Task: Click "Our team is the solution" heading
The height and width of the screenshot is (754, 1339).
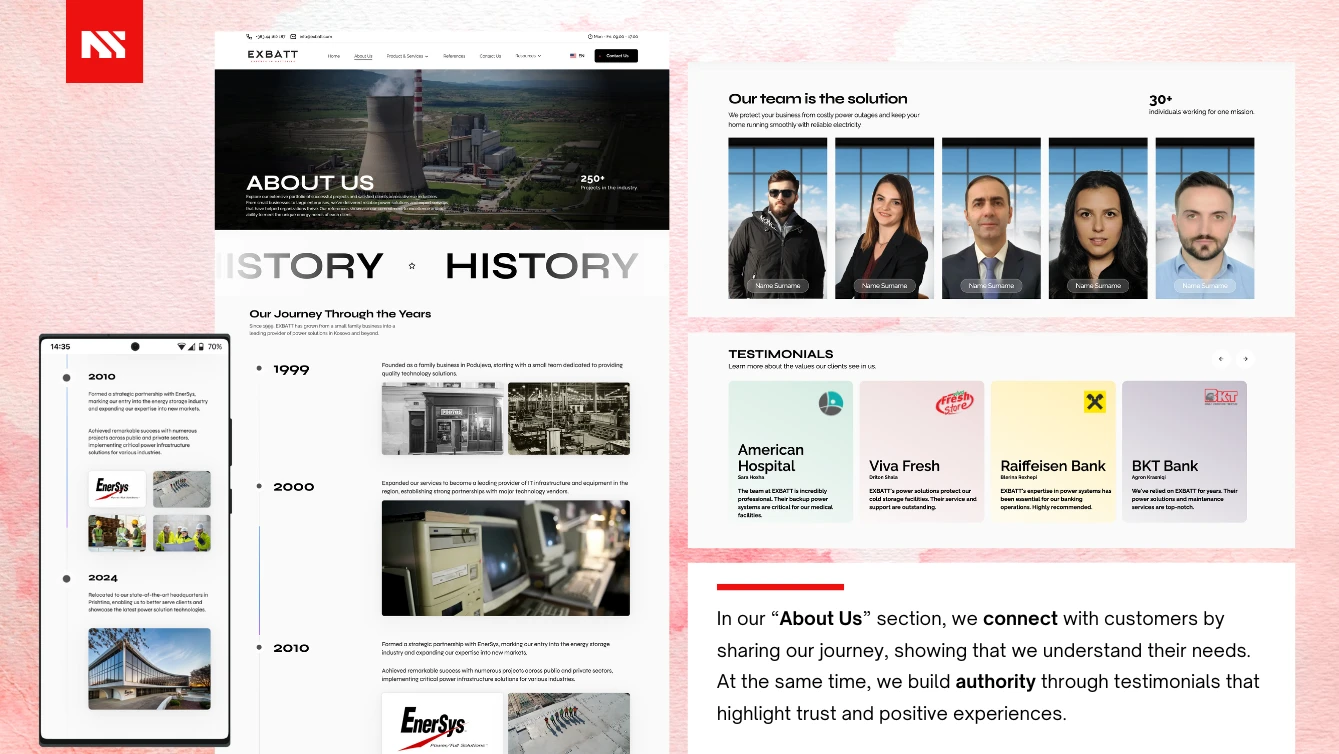Action: coord(818,99)
